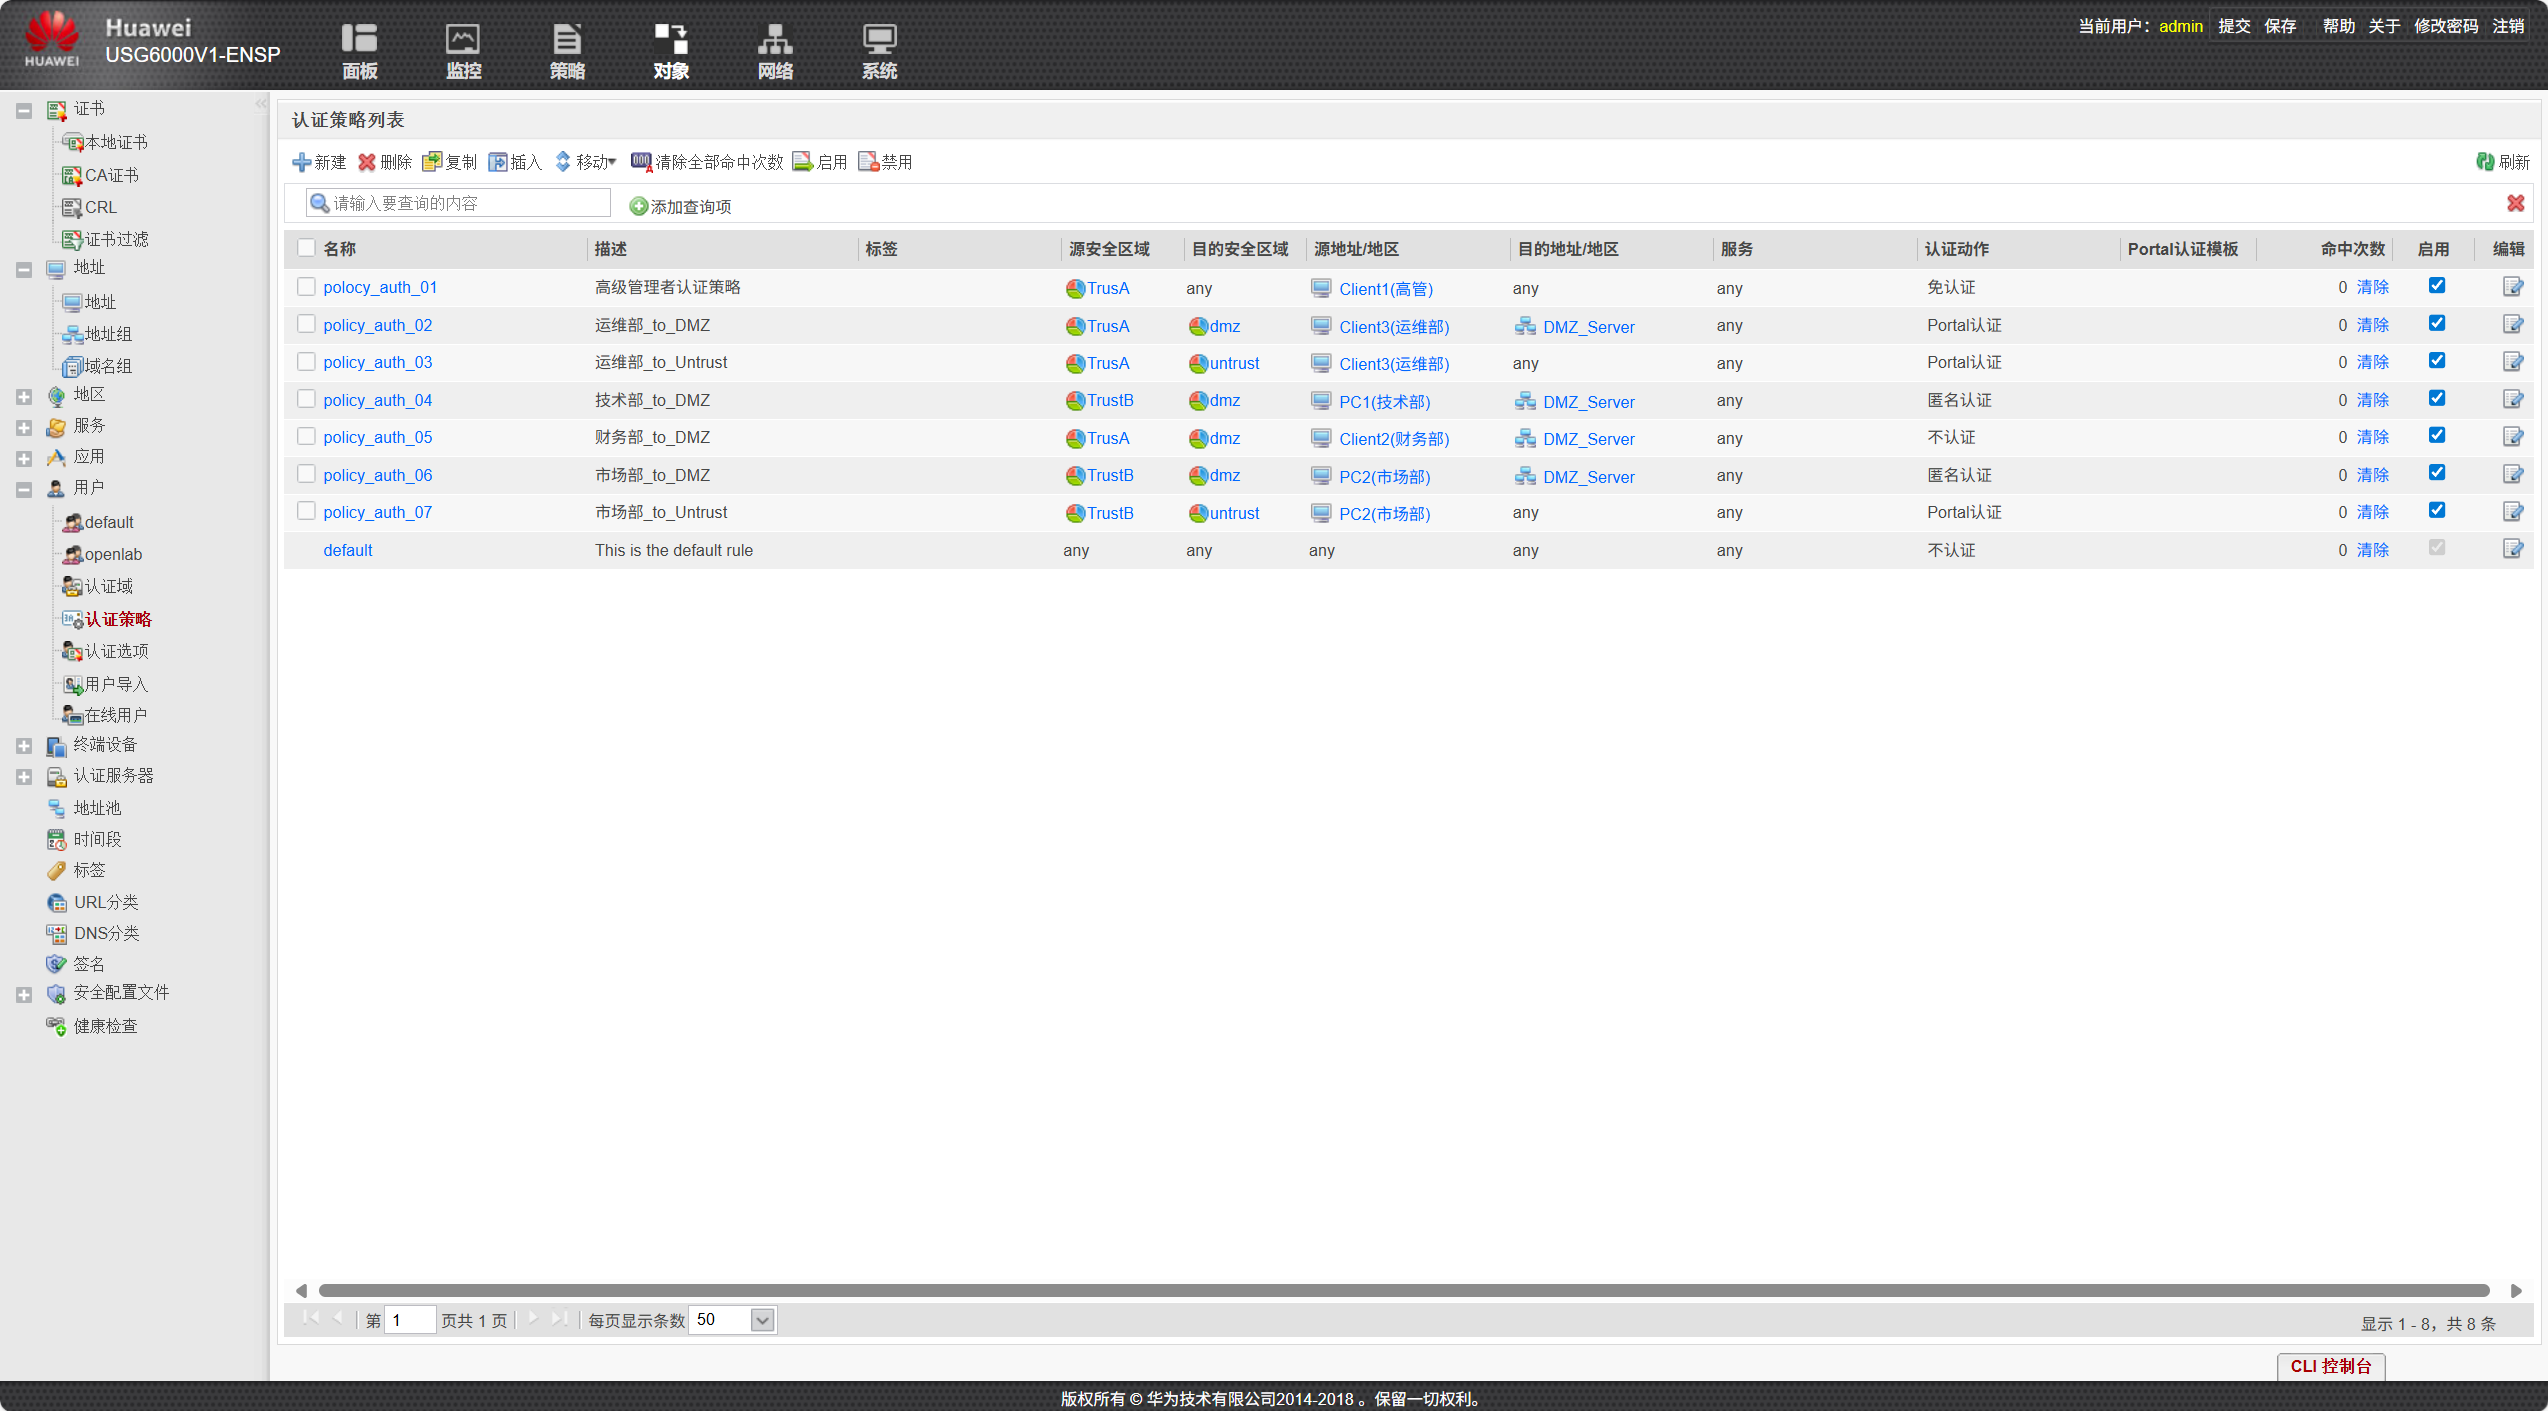Switch to the 网络 navigation tab
2548x1411 pixels.
point(775,50)
